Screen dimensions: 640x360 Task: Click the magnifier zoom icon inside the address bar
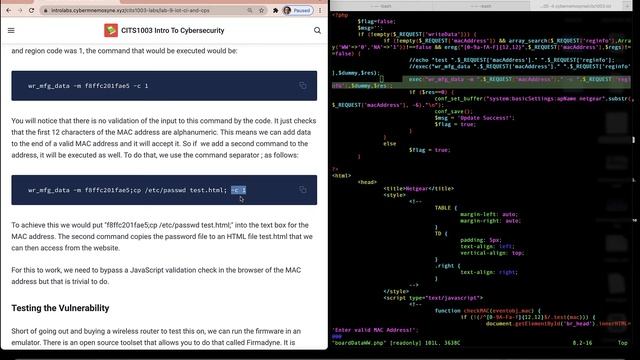pyautogui.click(x=250, y=10)
